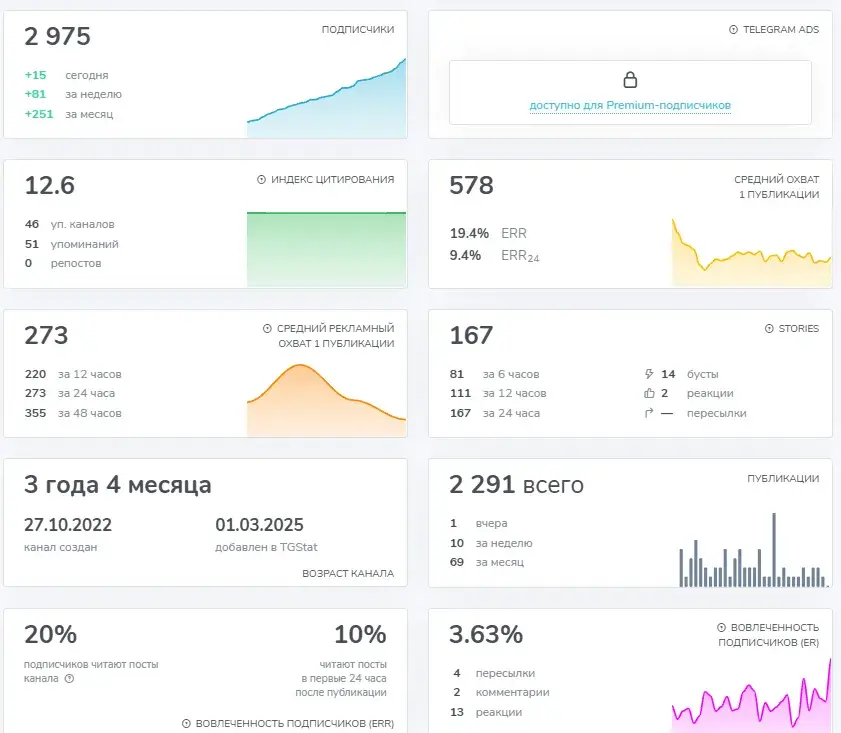Click the average reach value '578'
This screenshot has width=841, height=733.
pos(471,186)
